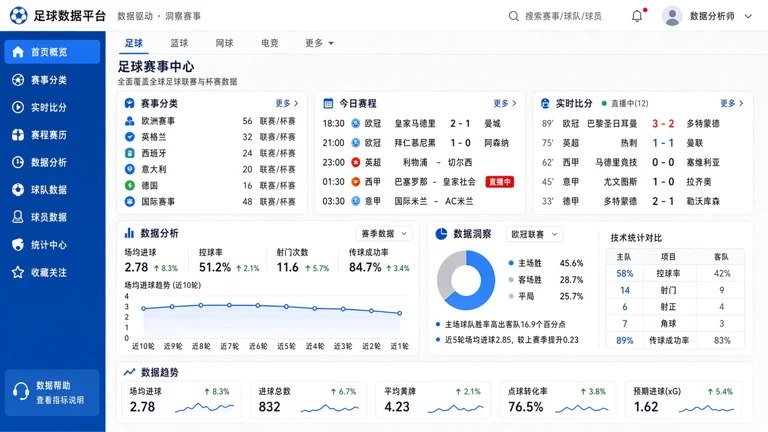Click the 球员数据 sidebar person icon
The image size is (768, 432).
pos(18,217)
